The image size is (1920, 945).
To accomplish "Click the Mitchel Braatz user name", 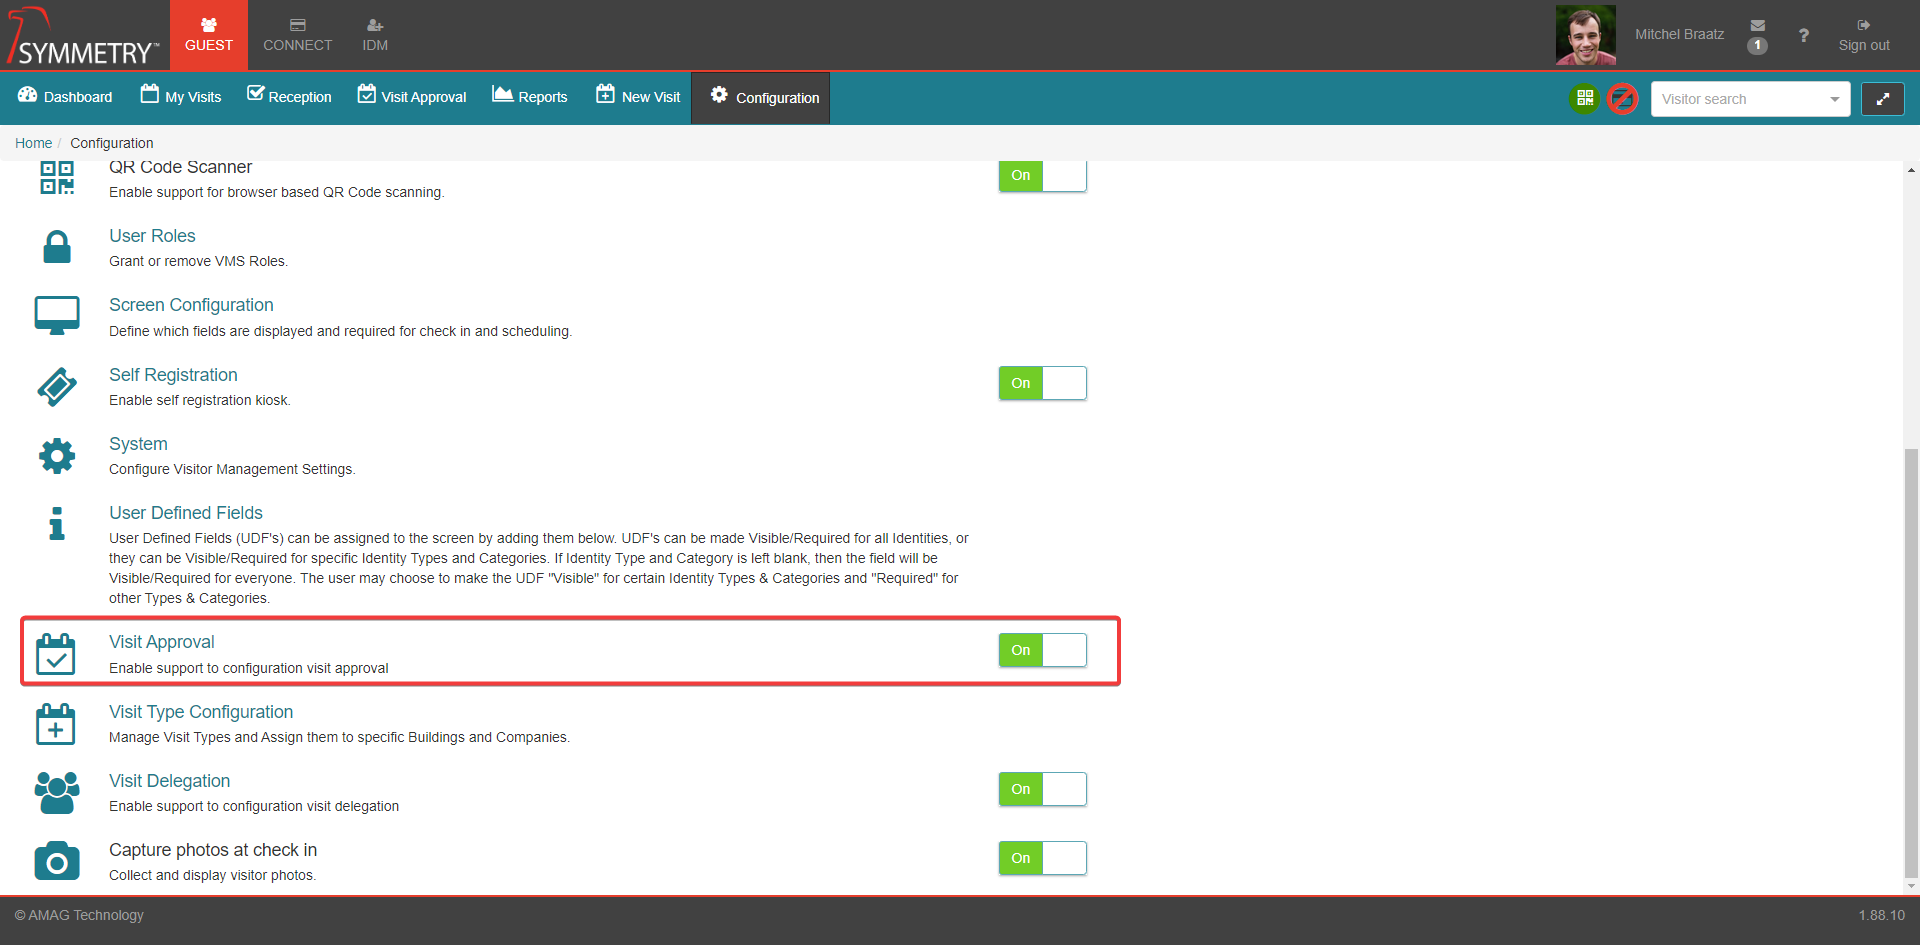I will 1679,34.
